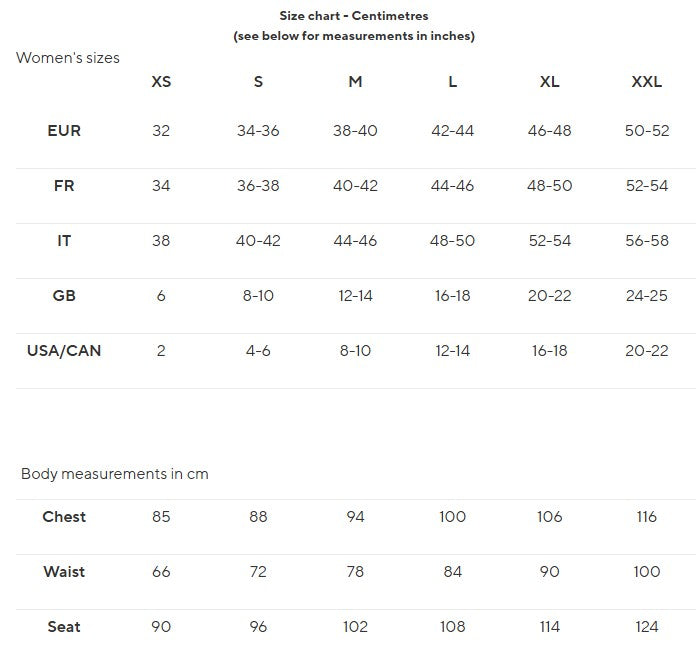Select the USA/CAN row label
Image resolution: width=698 pixels, height=661 pixels.
[x=64, y=351]
